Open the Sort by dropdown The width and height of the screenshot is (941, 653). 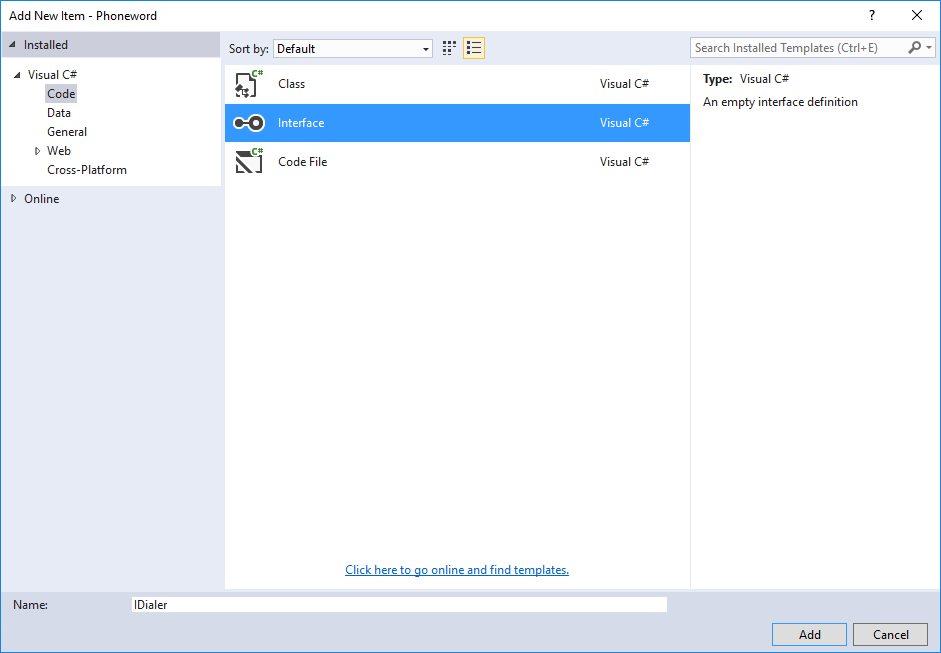pyautogui.click(x=352, y=48)
